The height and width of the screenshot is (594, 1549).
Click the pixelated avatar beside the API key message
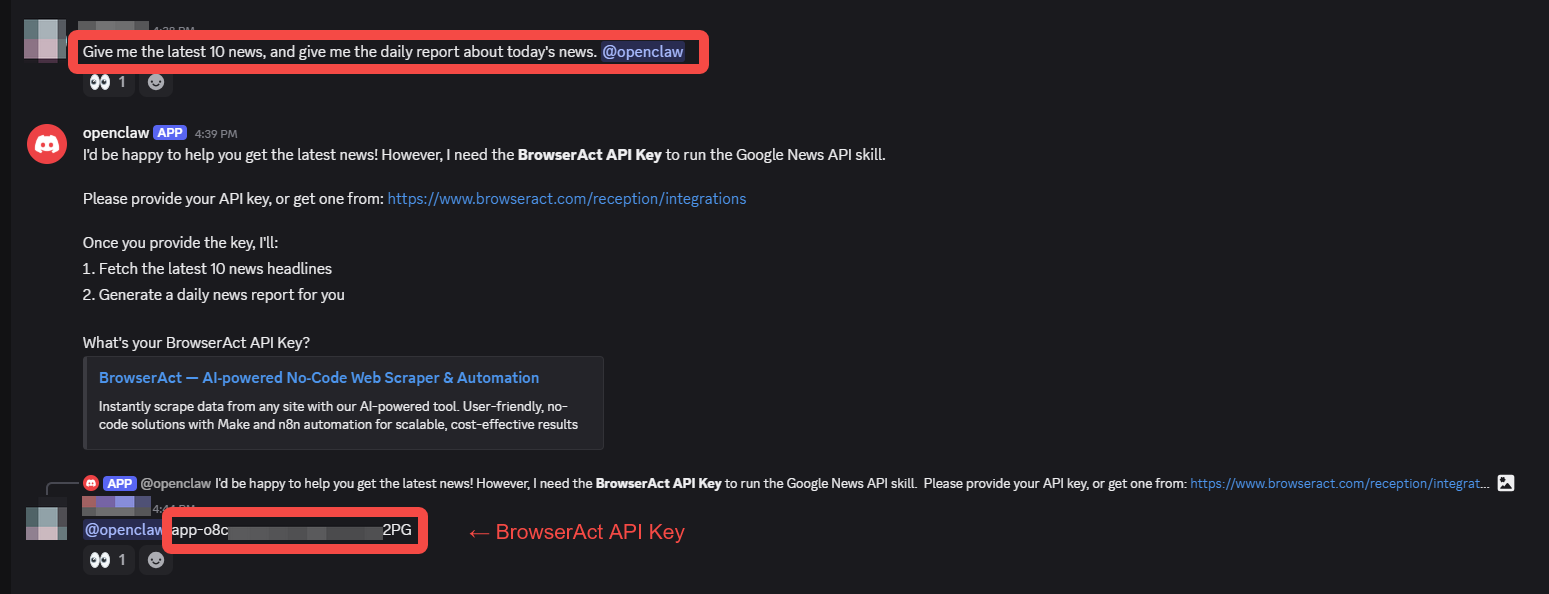point(46,529)
